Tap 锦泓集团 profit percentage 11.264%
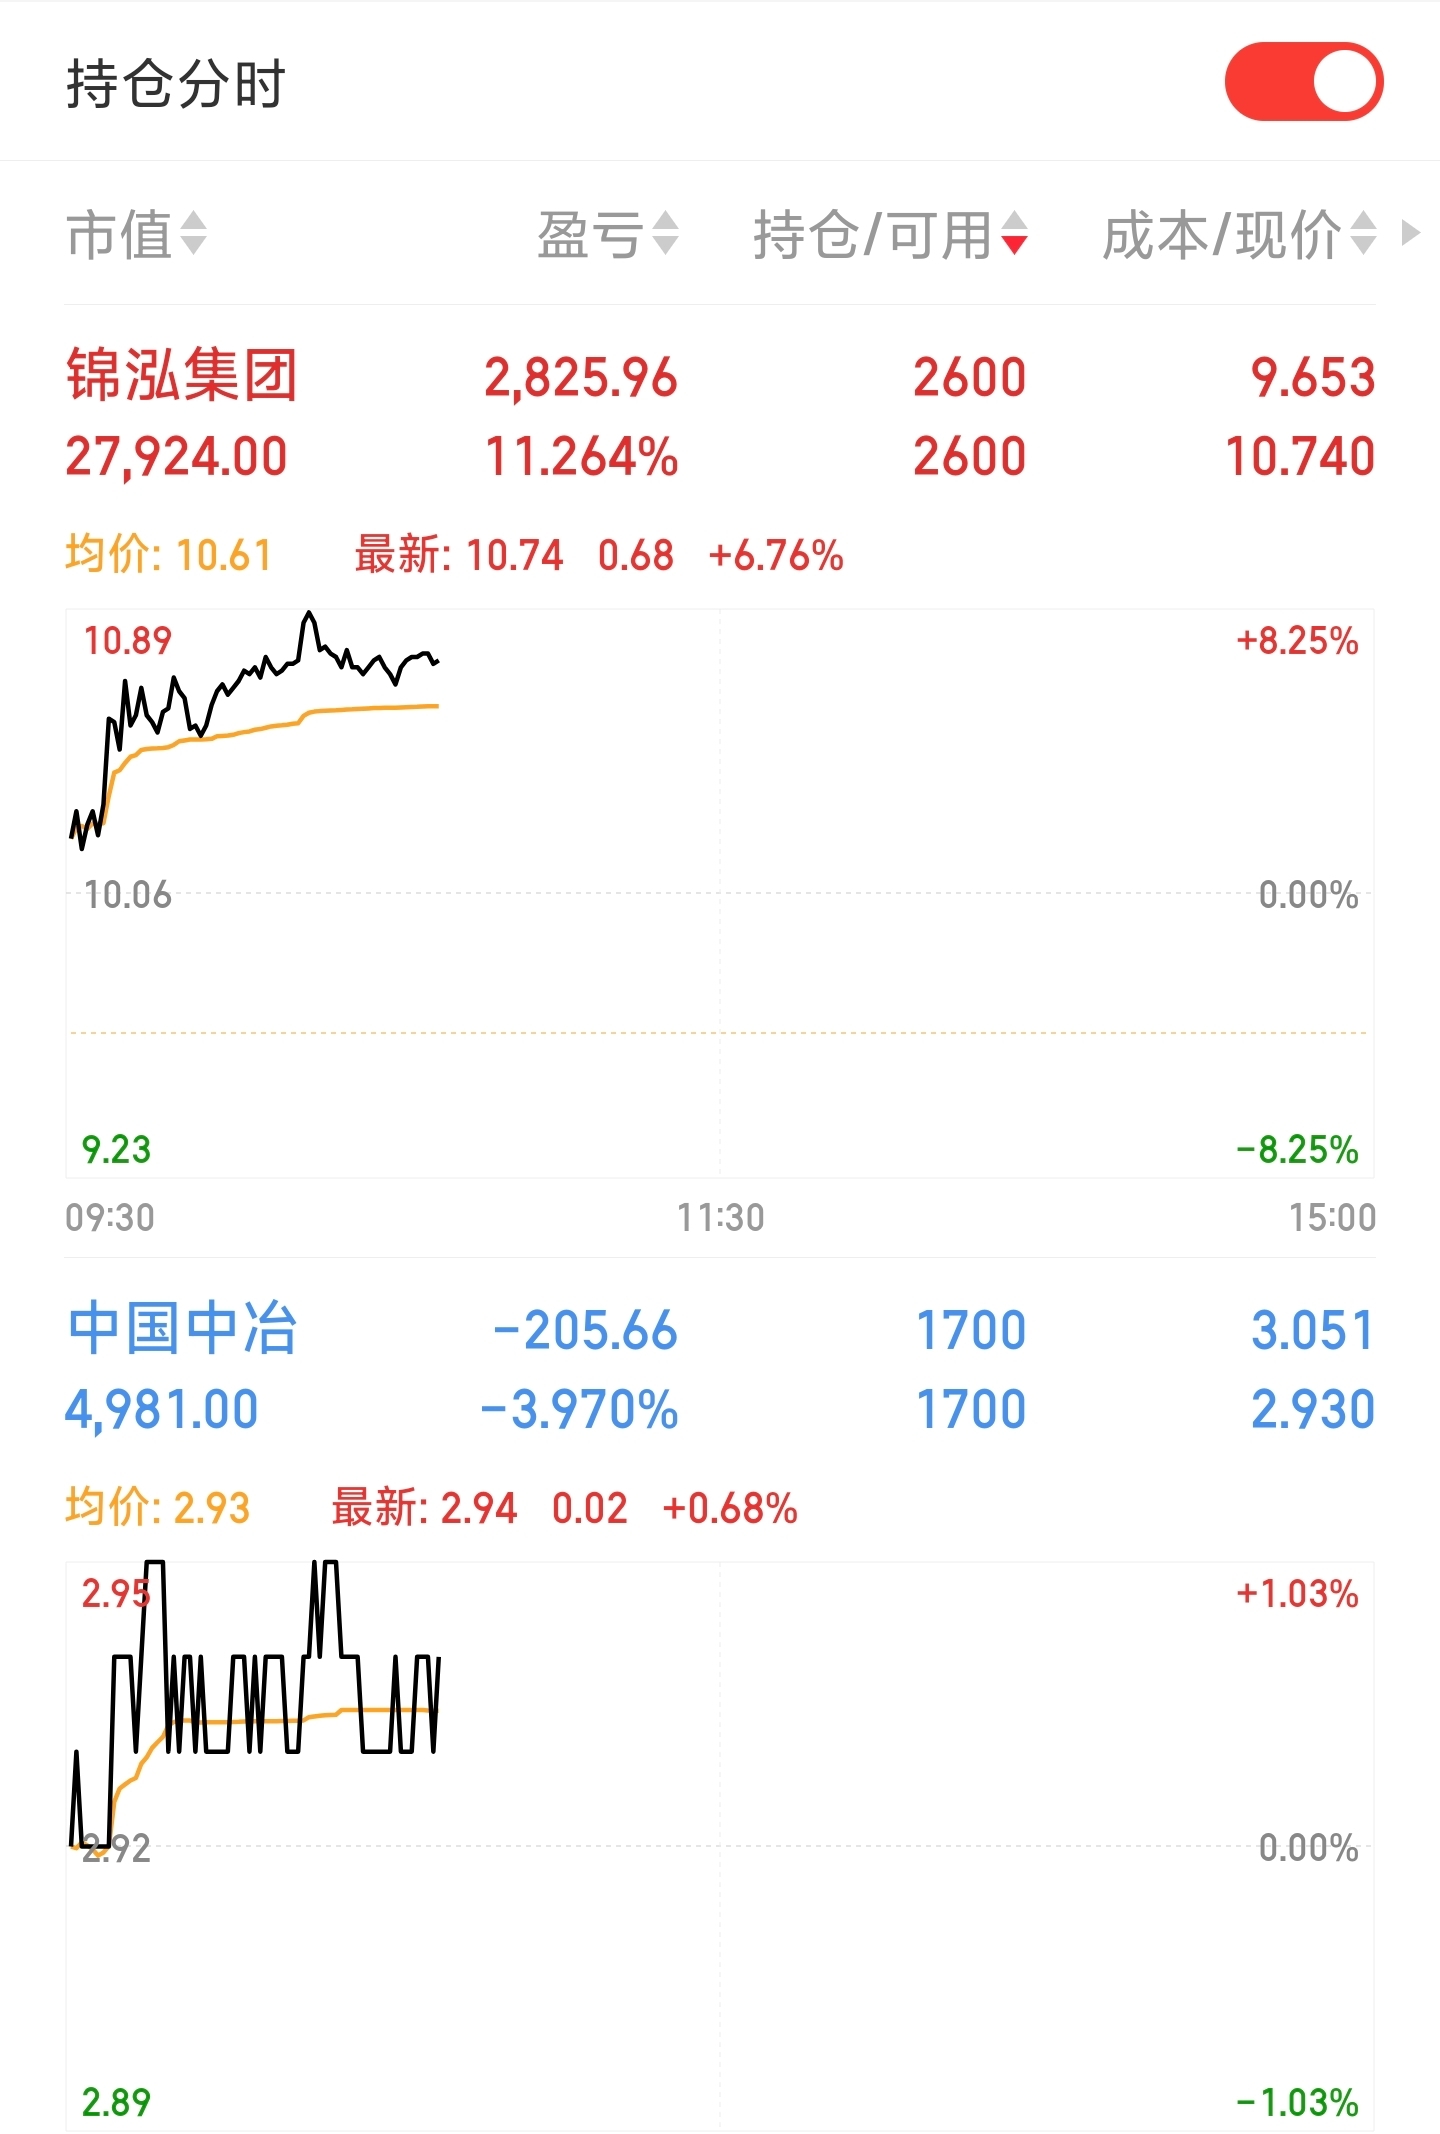 click(x=581, y=457)
